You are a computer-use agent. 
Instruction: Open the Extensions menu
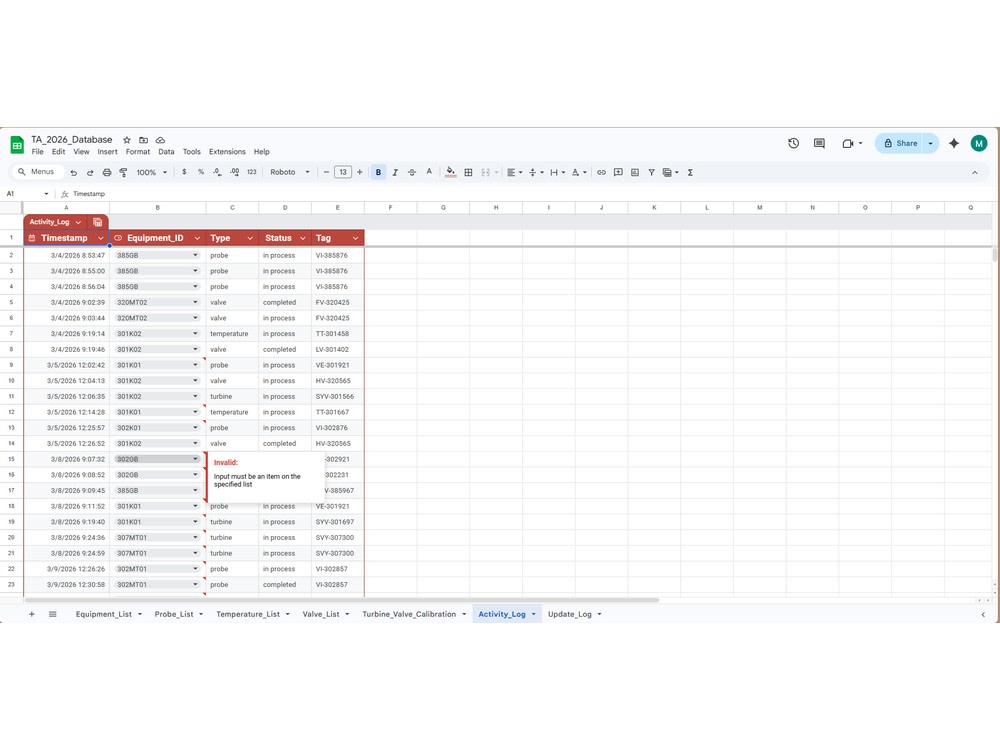227,152
